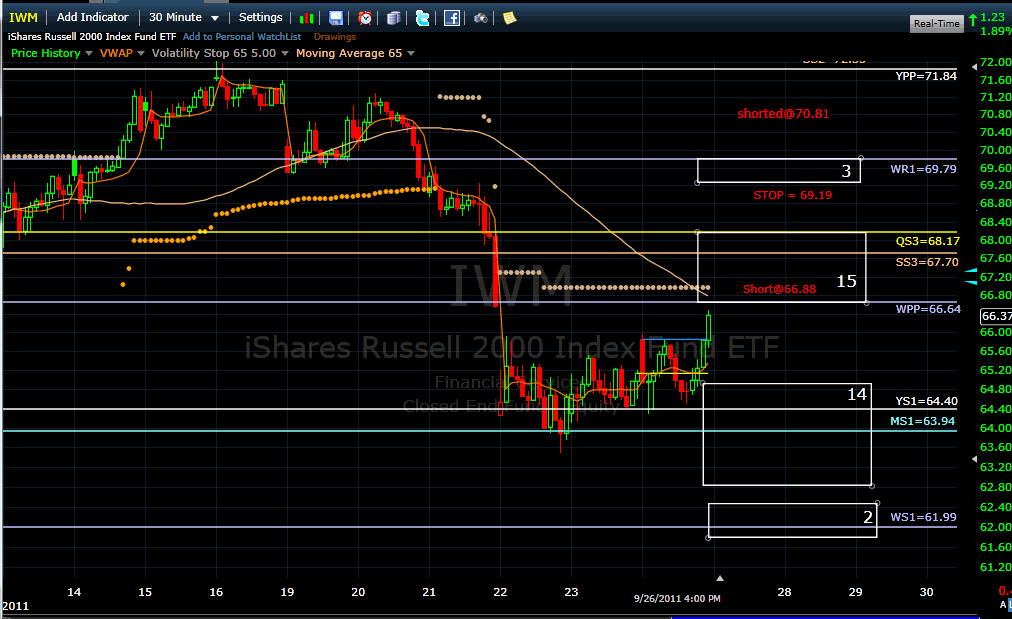
Task: Click the price axis arrow near 63.20
Action: (x=974, y=459)
